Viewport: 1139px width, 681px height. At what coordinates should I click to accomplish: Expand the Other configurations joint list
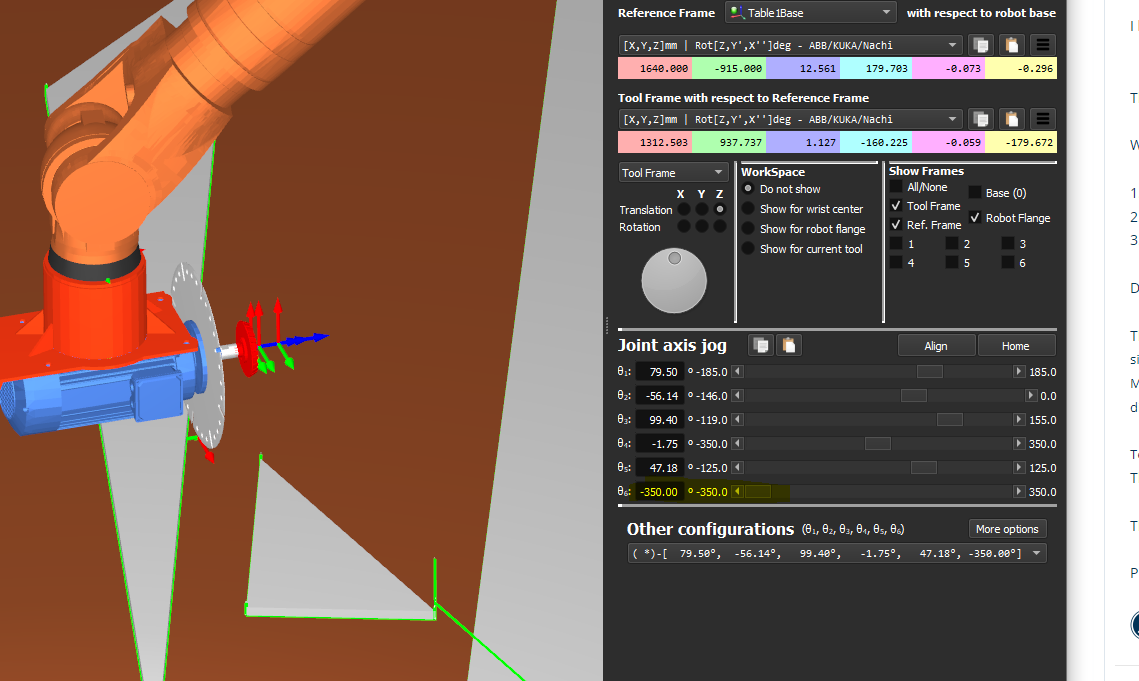(x=1036, y=553)
